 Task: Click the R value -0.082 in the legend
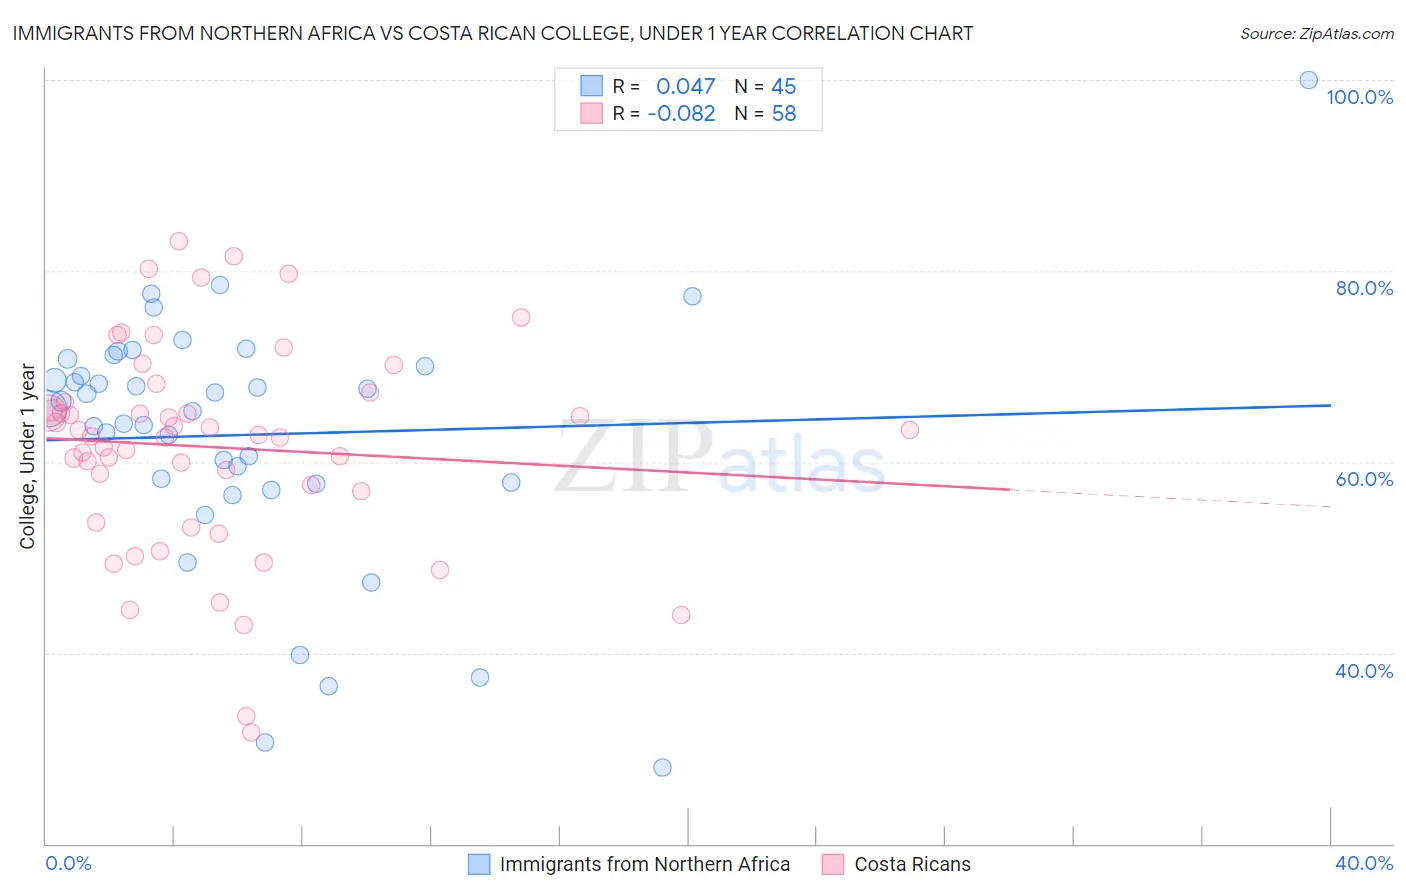click(x=681, y=114)
